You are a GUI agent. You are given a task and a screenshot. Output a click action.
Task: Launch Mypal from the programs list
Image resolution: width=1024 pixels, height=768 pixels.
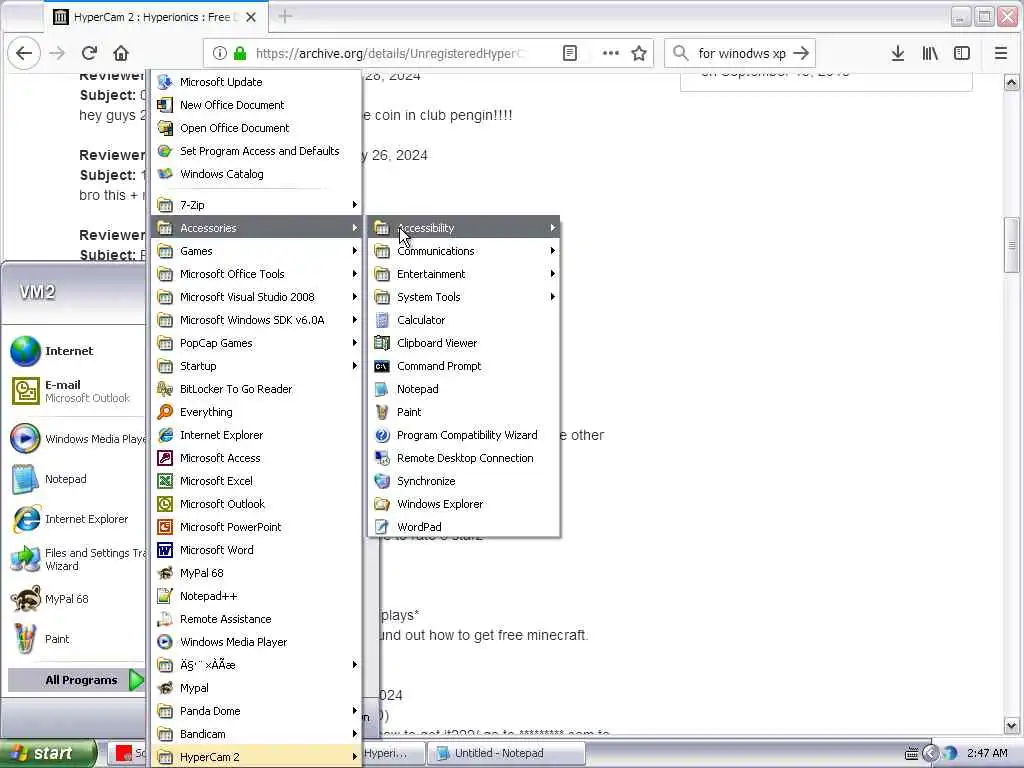click(x=257, y=688)
